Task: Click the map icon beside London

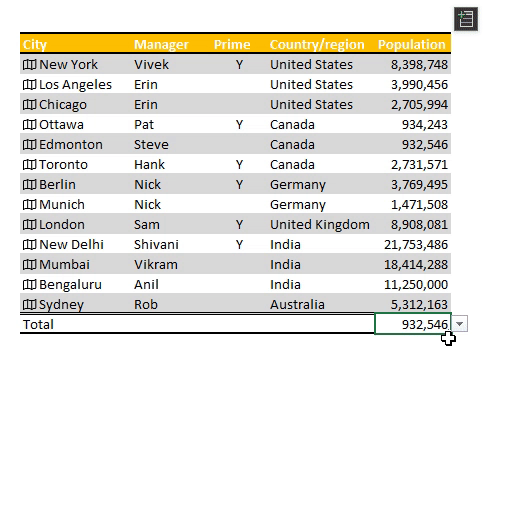Action: (29, 224)
